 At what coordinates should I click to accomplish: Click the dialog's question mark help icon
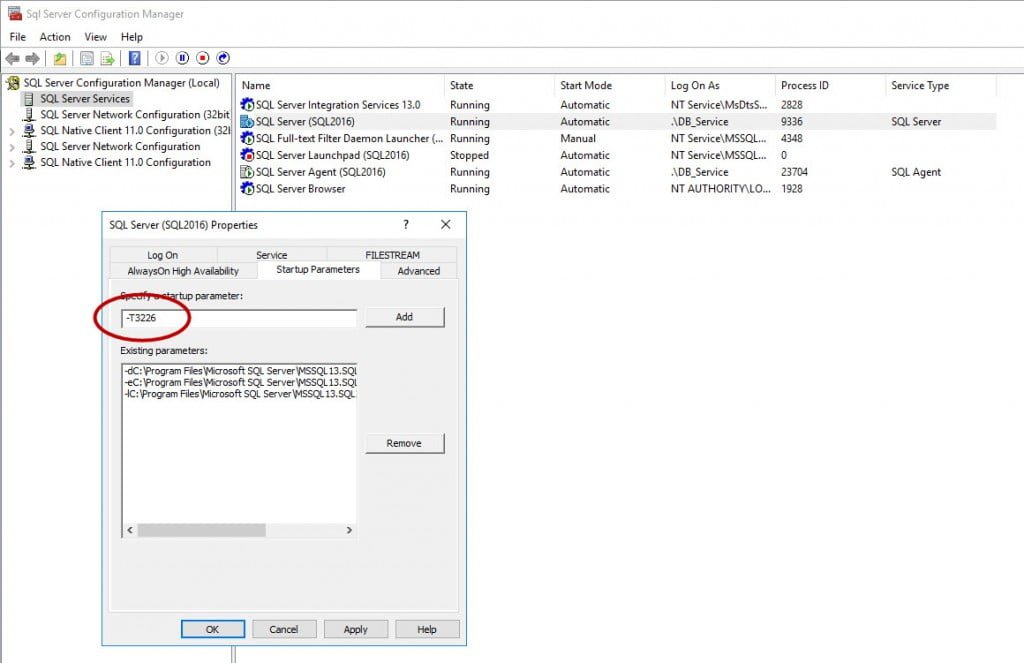pyautogui.click(x=406, y=225)
